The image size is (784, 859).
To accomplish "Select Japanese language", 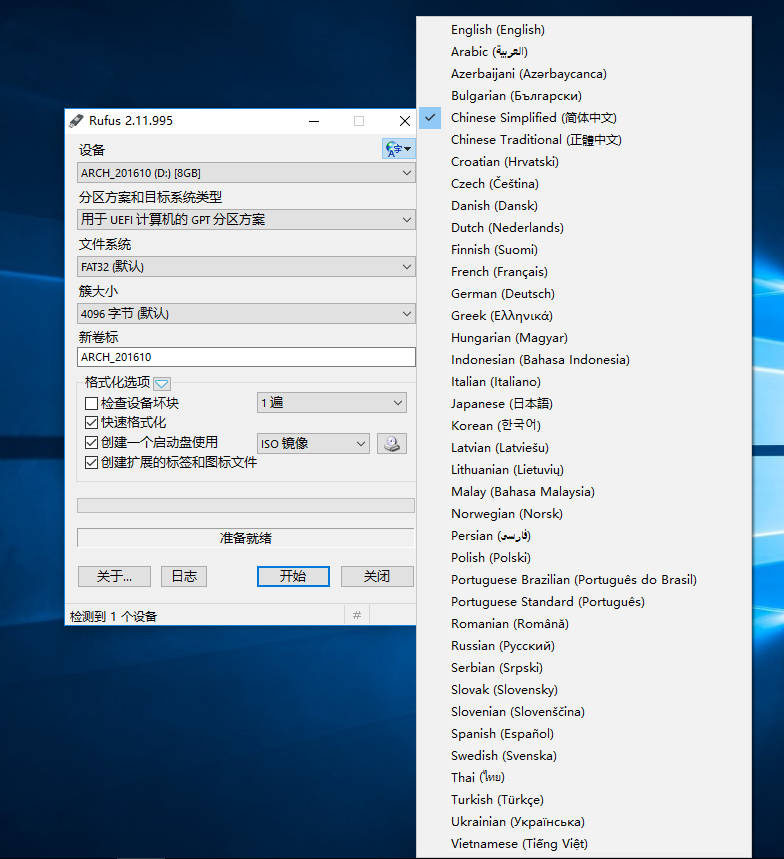I will [x=584, y=404].
